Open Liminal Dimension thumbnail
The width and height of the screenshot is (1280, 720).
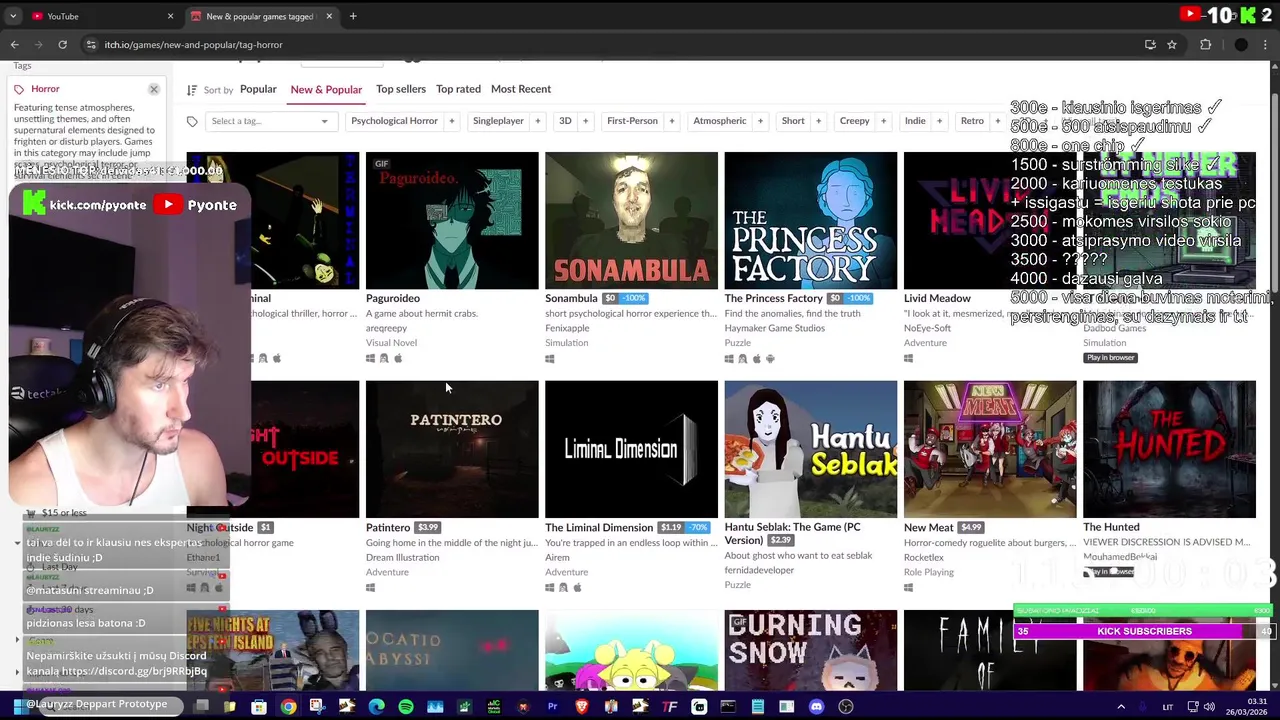click(631, 449)
